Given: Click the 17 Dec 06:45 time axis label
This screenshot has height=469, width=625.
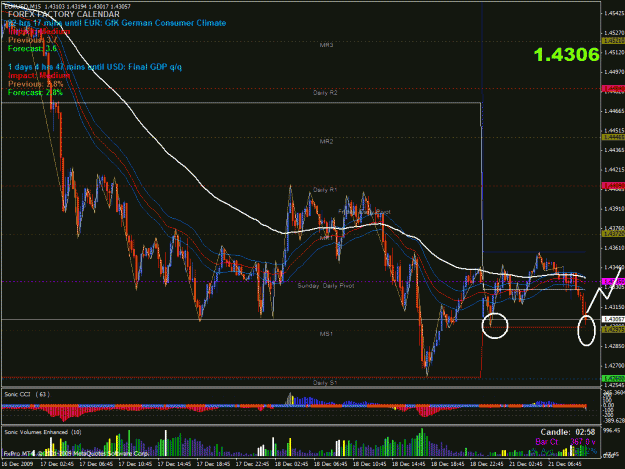Looking at the screenshot, I should click(x=96, y=464).
